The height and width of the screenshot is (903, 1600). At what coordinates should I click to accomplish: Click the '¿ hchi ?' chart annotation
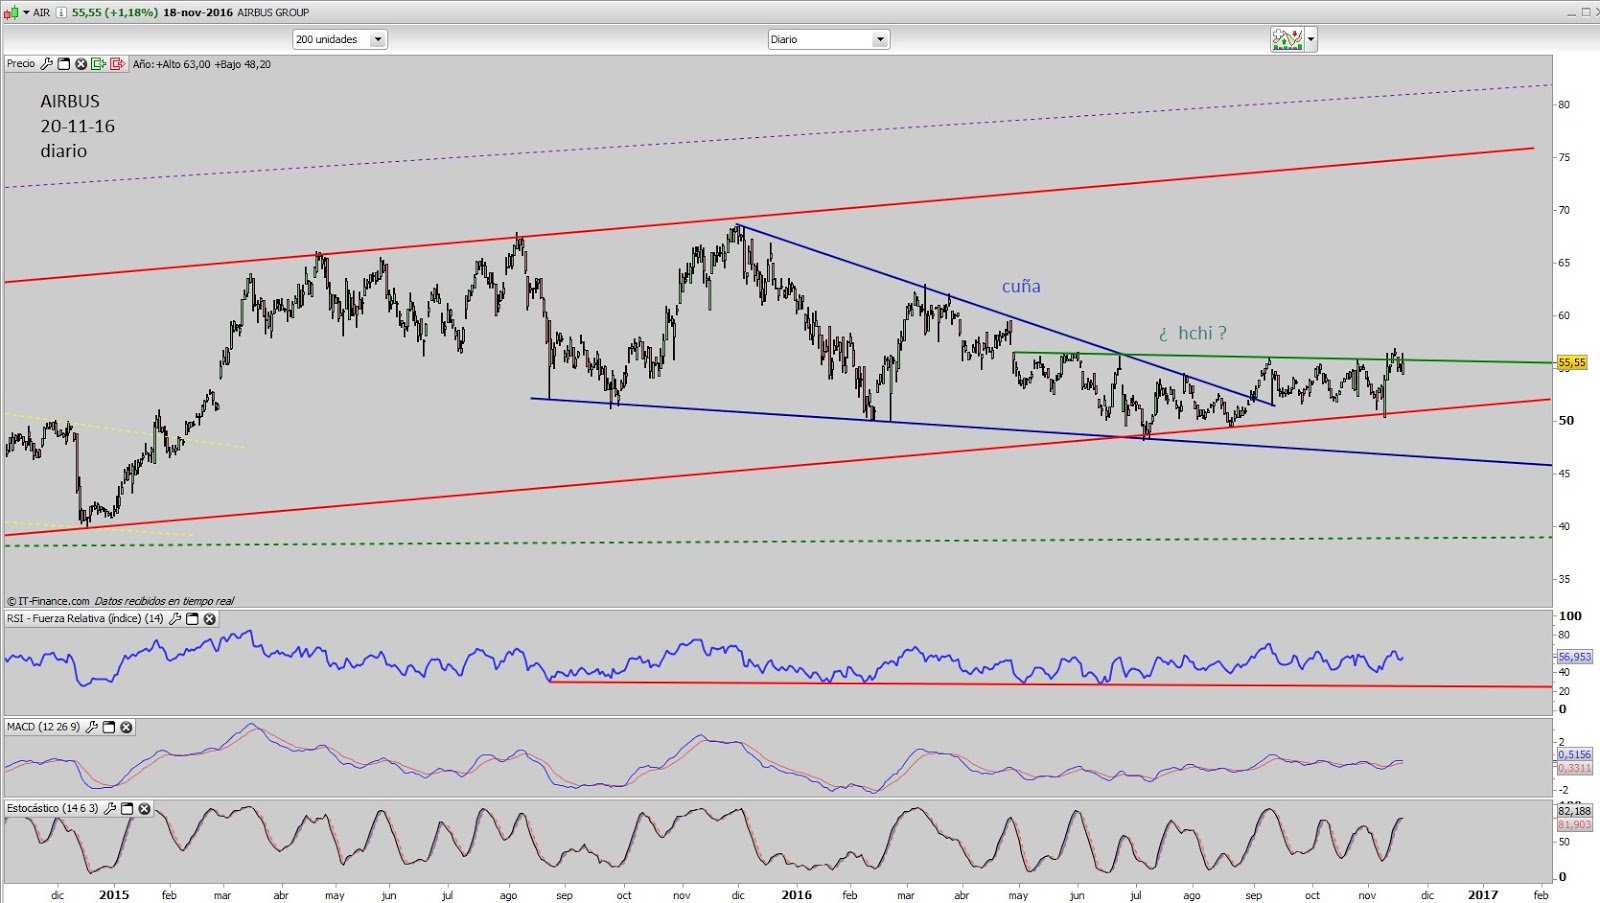pyautogui.click(x=1192, y=333)
